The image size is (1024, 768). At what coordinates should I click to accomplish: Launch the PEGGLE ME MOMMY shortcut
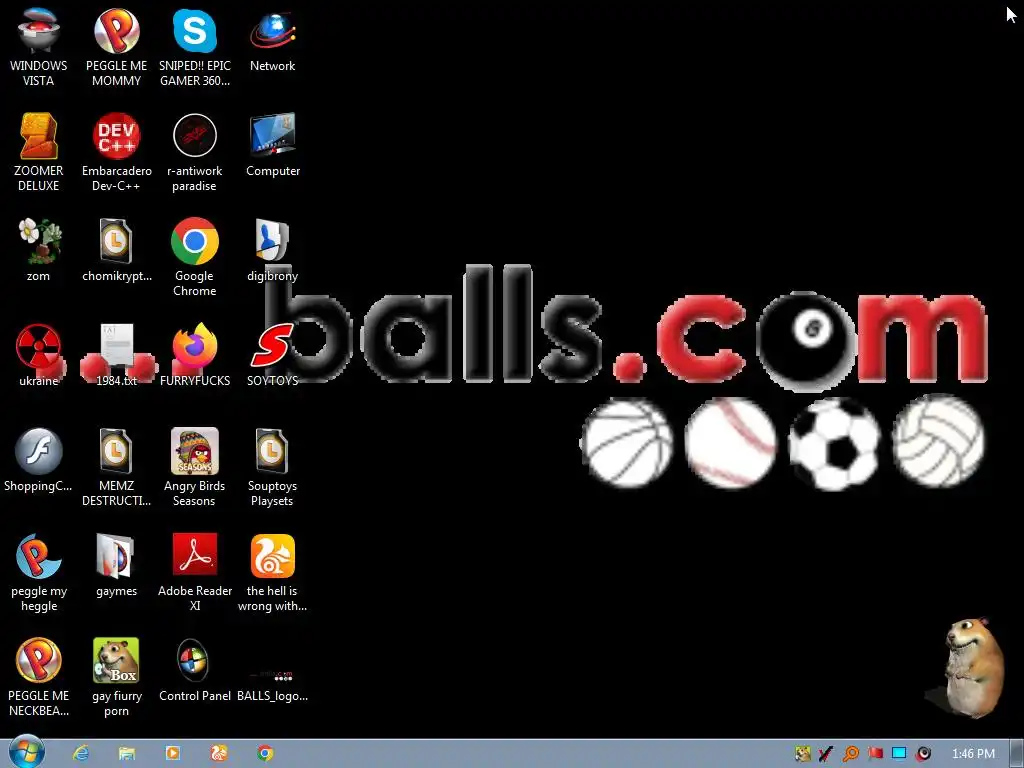pyautogui.click(x=116, y=47)
